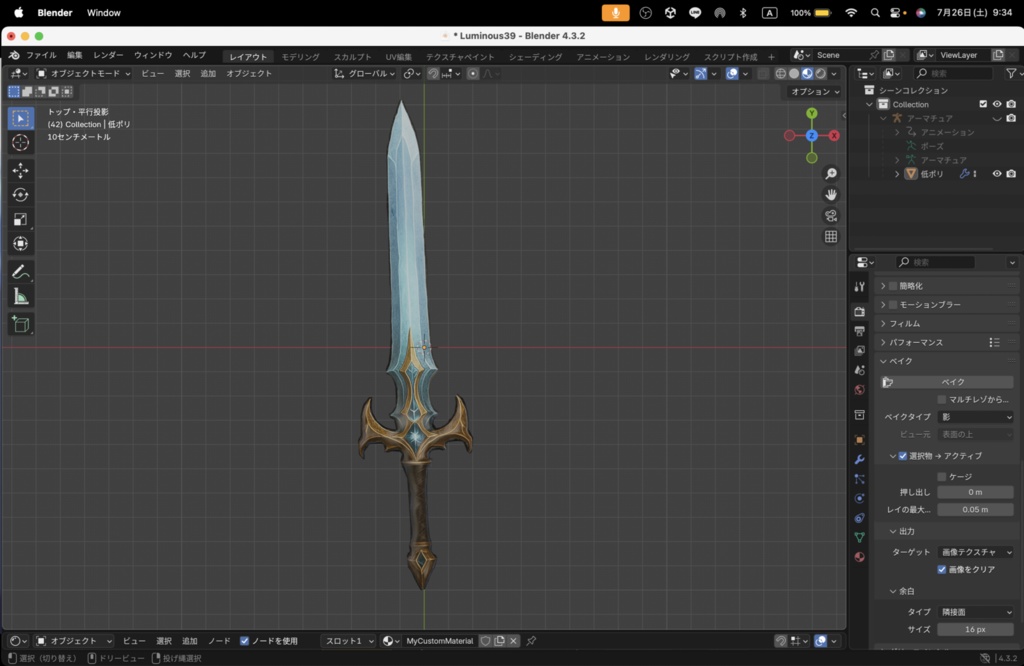Select the Cursor tool below the select tool
The height and width of the screenshot is (666, 1024).
(x=20, y=143)
